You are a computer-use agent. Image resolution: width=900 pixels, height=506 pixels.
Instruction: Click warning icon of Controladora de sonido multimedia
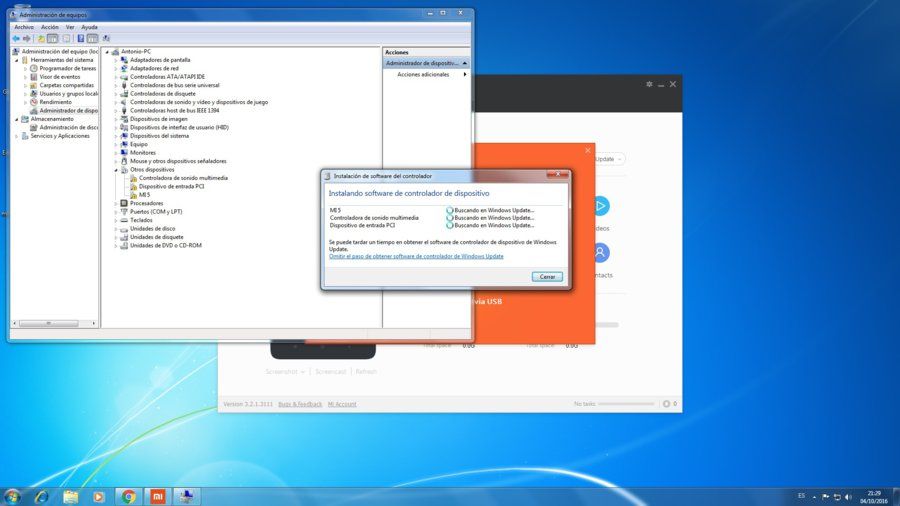133,178
